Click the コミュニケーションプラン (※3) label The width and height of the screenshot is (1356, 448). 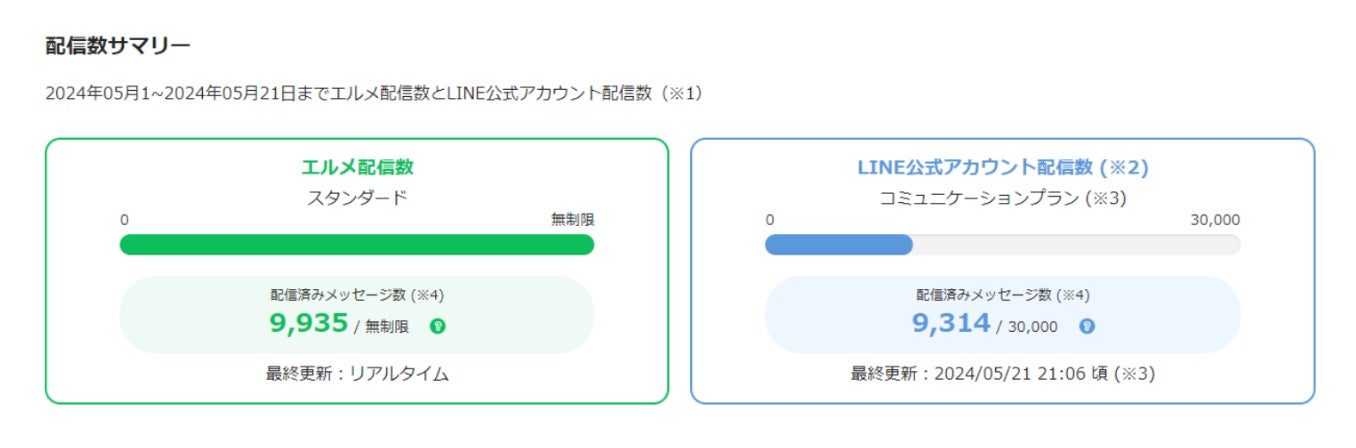click(x=1003, y=198)
